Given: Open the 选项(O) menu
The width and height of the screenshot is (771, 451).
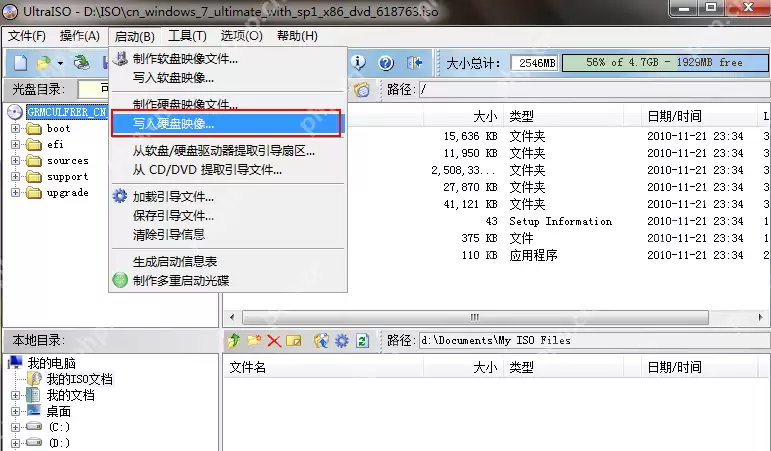Looking at the screenshot, I should click(241, 36).
